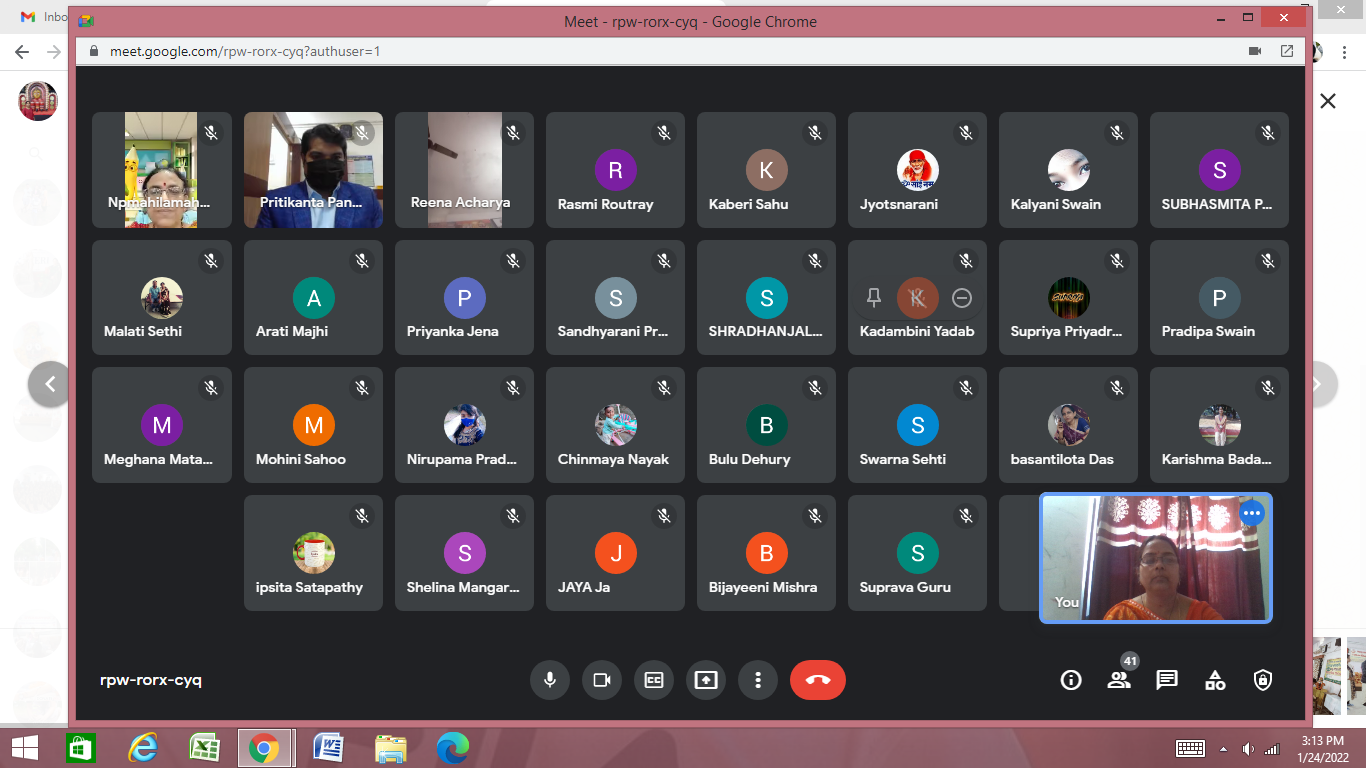The width and height of the screenshot is (1366, 768).
Task: Select the Kaberi Sahu name label
Action: click(x=748, y=204)
